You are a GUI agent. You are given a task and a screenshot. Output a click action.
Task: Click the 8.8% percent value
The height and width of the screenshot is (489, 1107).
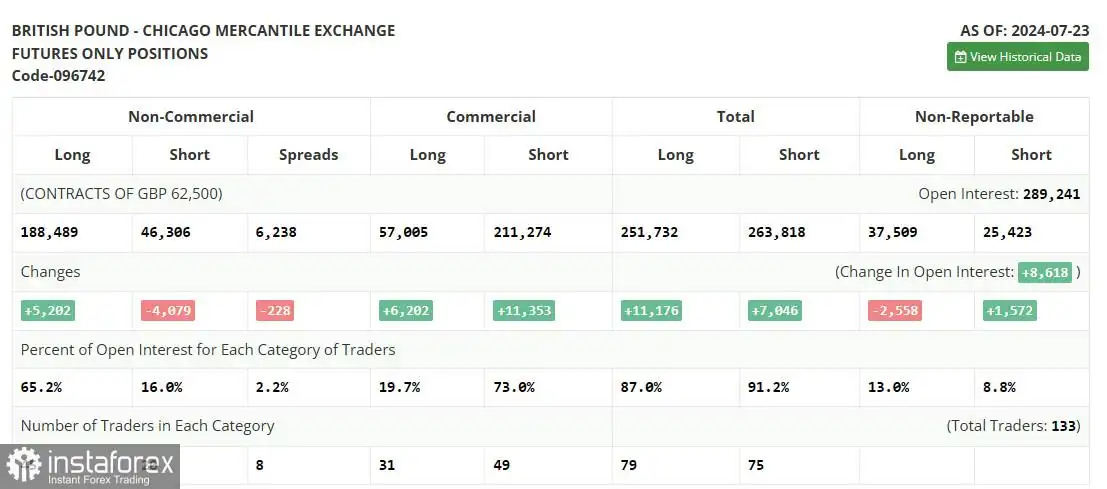(x=999, y=387)
